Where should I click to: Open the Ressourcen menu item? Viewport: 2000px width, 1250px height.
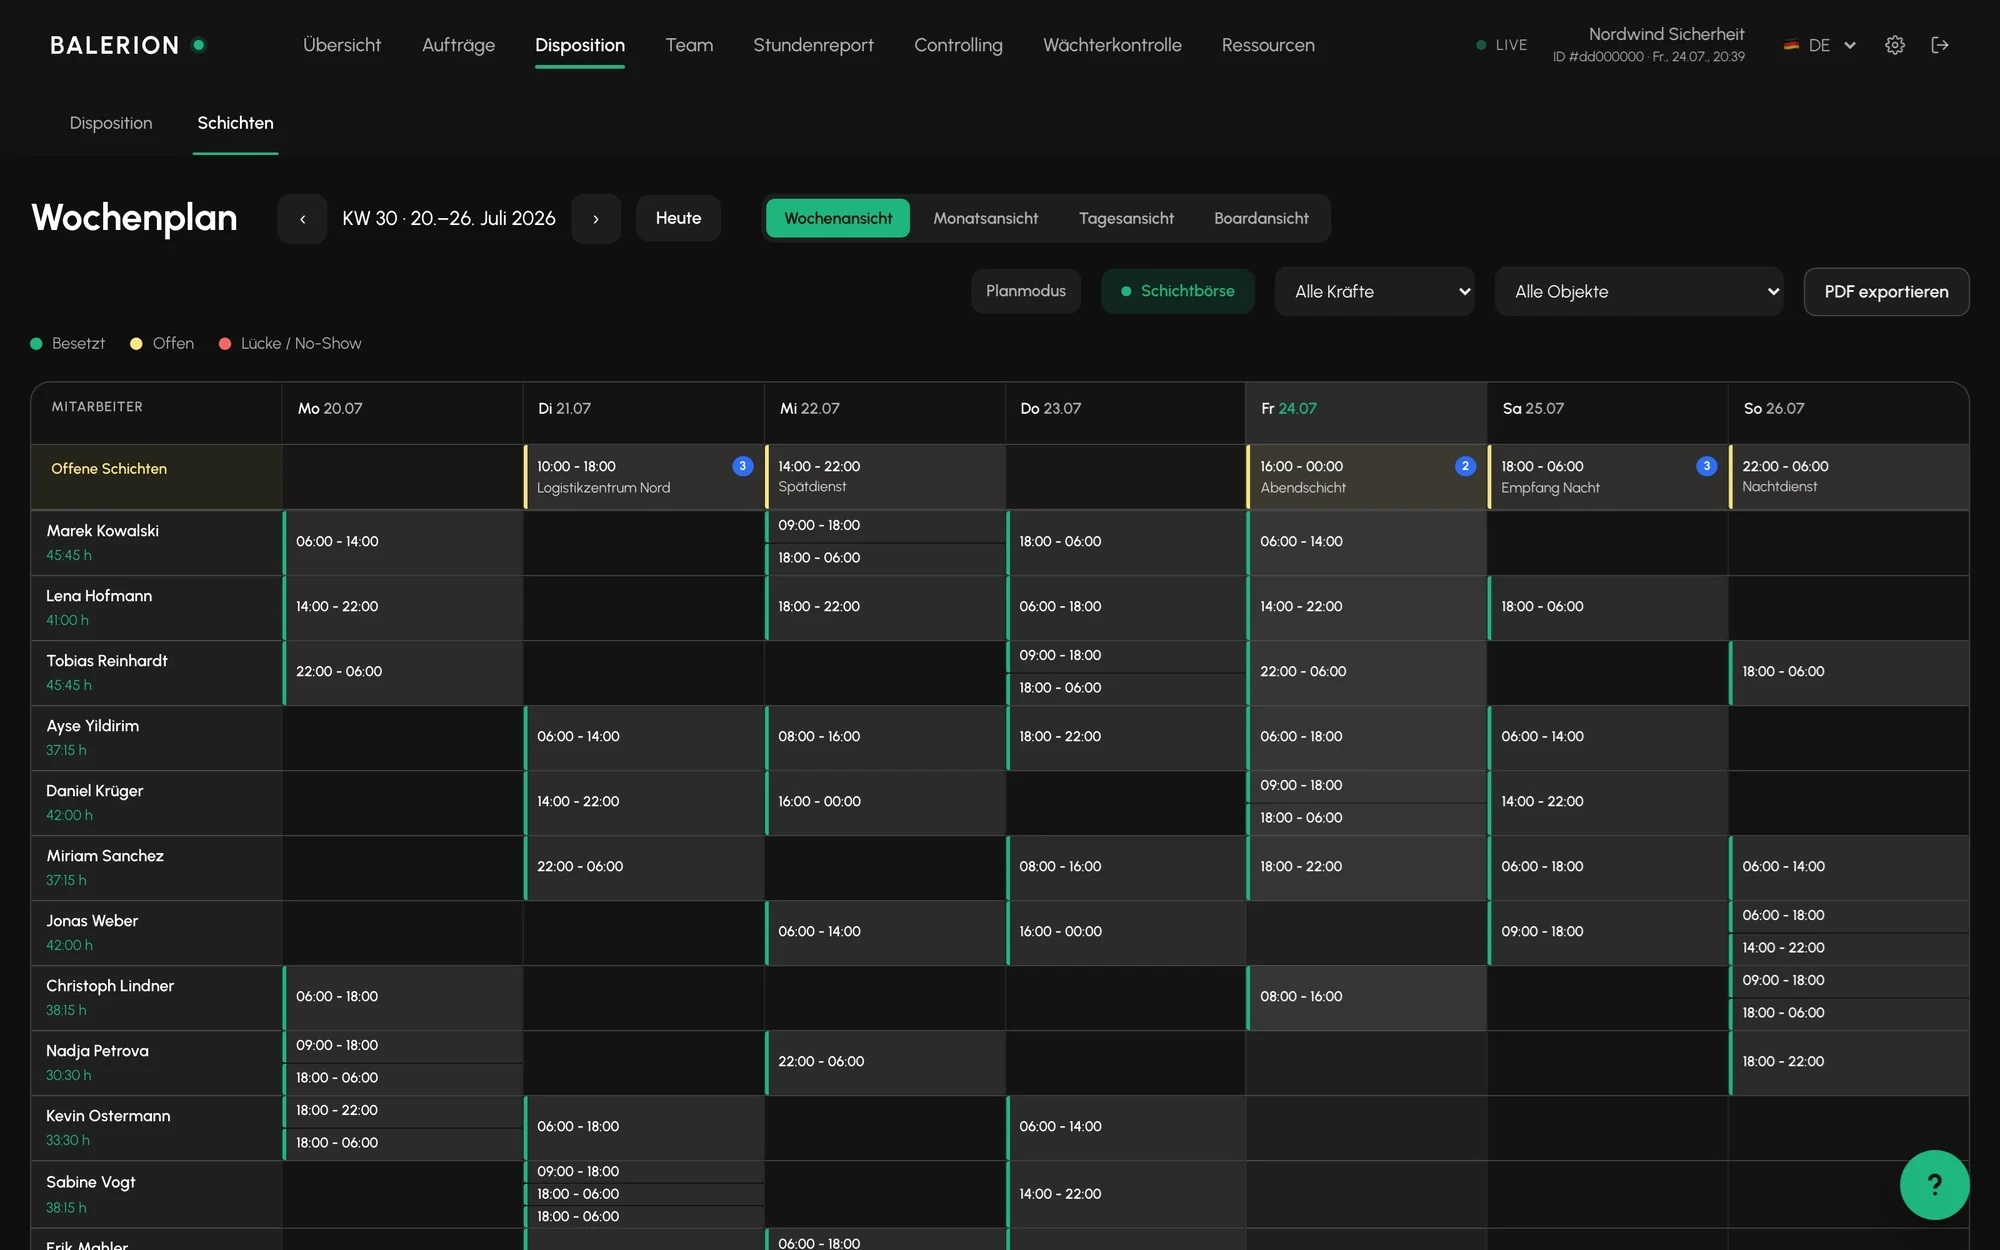(1268, 45)
